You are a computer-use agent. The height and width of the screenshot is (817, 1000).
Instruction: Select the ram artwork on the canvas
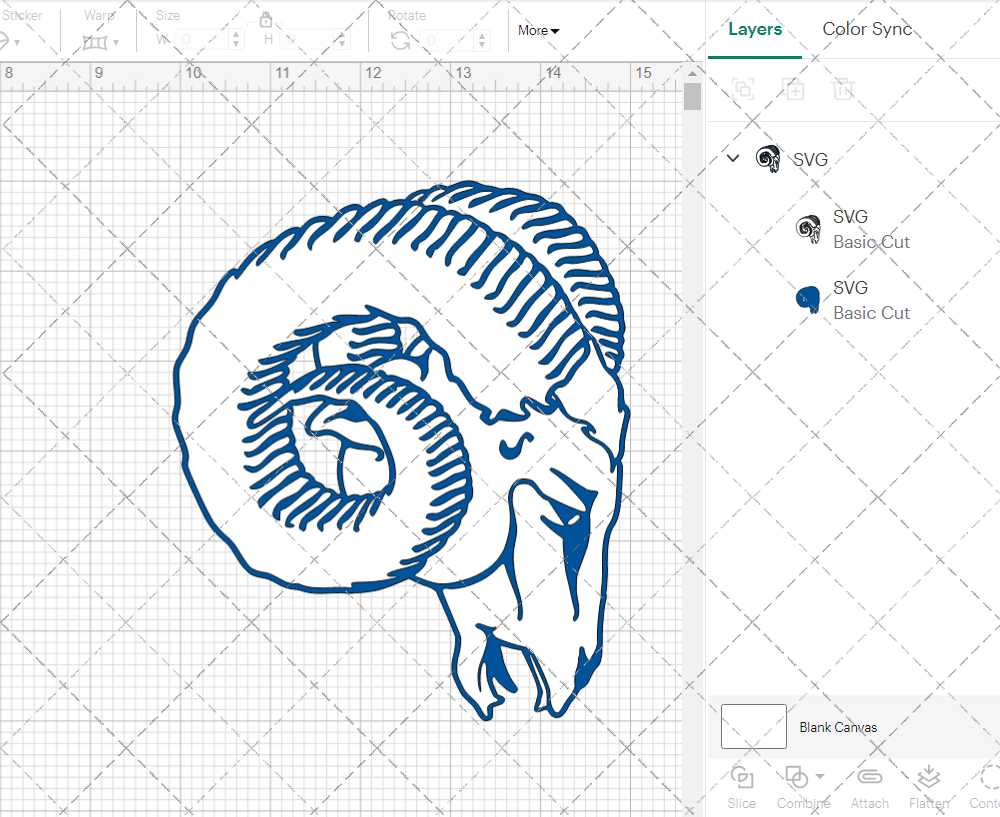(401, 450)
